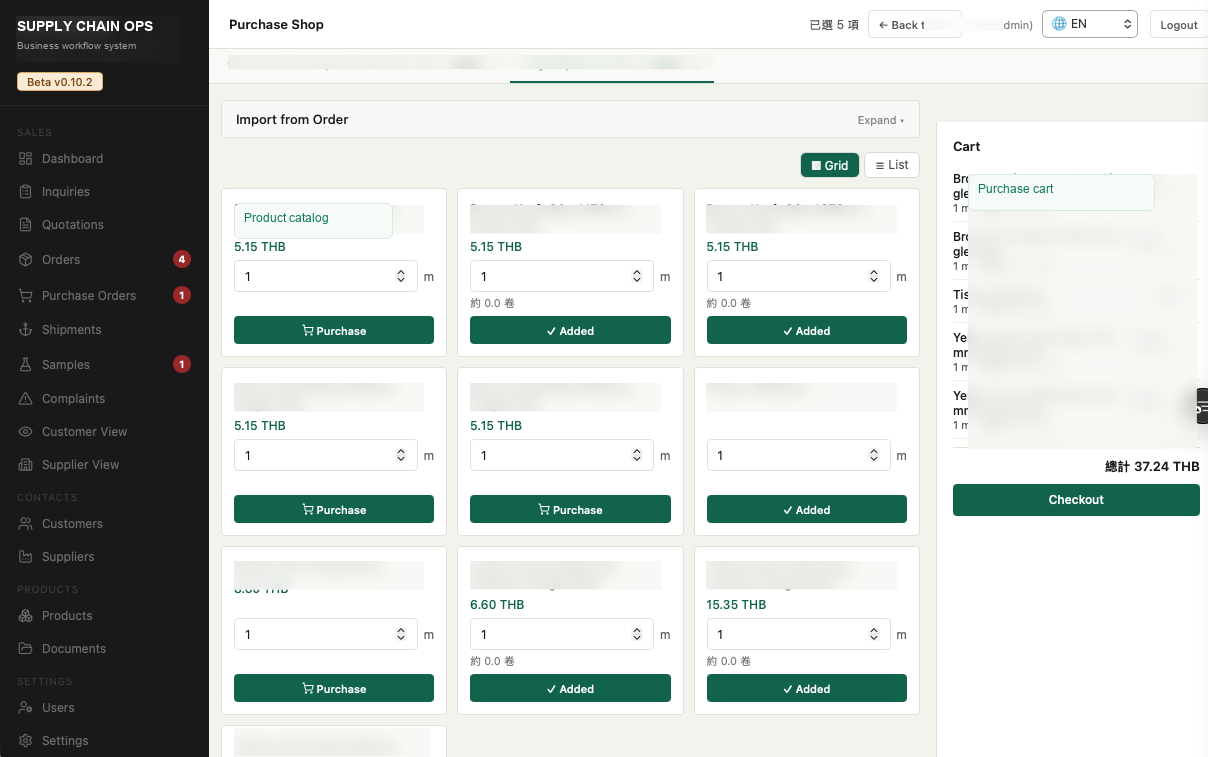Click the 6.60 THB price text
This screenshot has width=1208, height=757.
497,605
